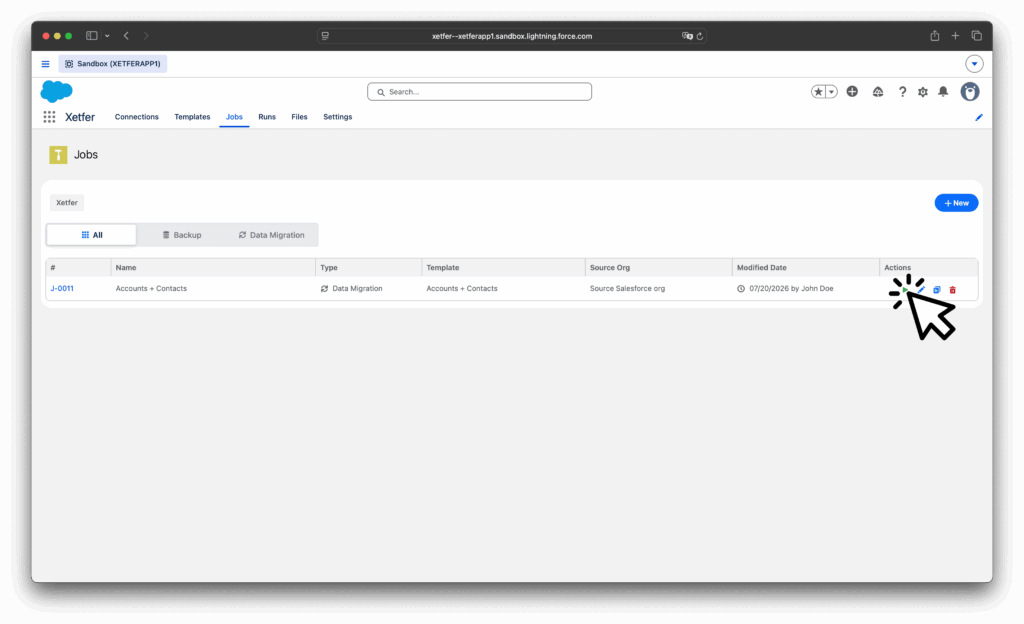Edit job J-0011 using pencil icon
1024x624 pixels.
tap(921, 289)
